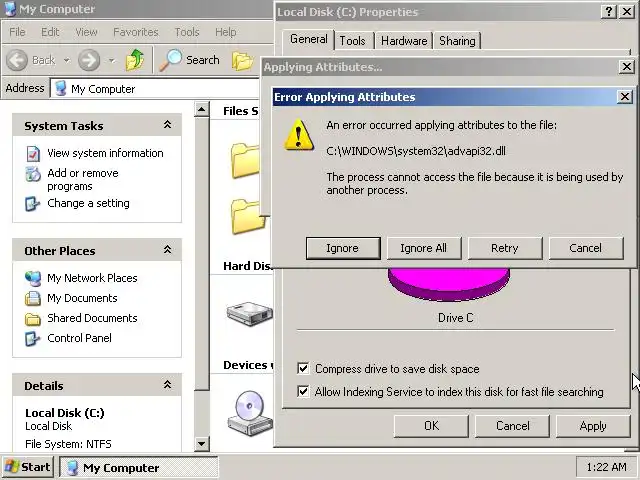Open the Tools menu in My Computer
Viewport: 640px width, 480px height.
187,32
